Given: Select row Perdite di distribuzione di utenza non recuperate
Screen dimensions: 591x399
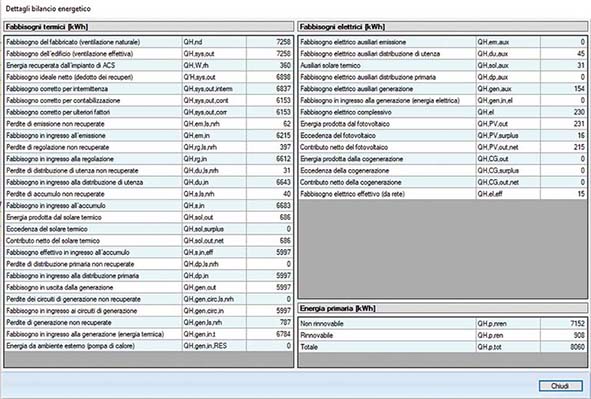Looking at the screenshot, I should pos(149,170).
